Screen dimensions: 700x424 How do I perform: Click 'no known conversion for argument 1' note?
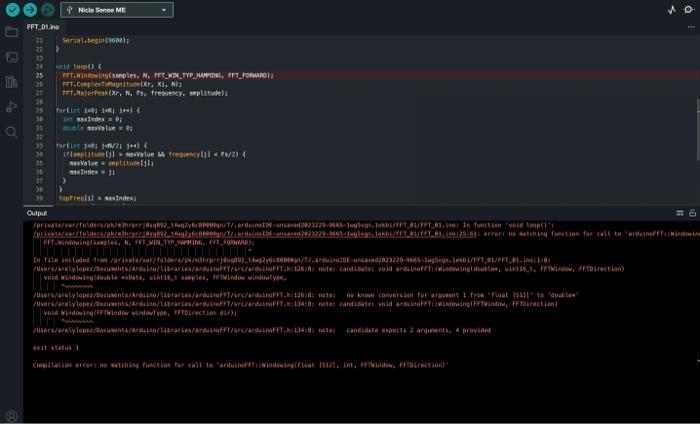pyautogui.click(x=306, y=295)
